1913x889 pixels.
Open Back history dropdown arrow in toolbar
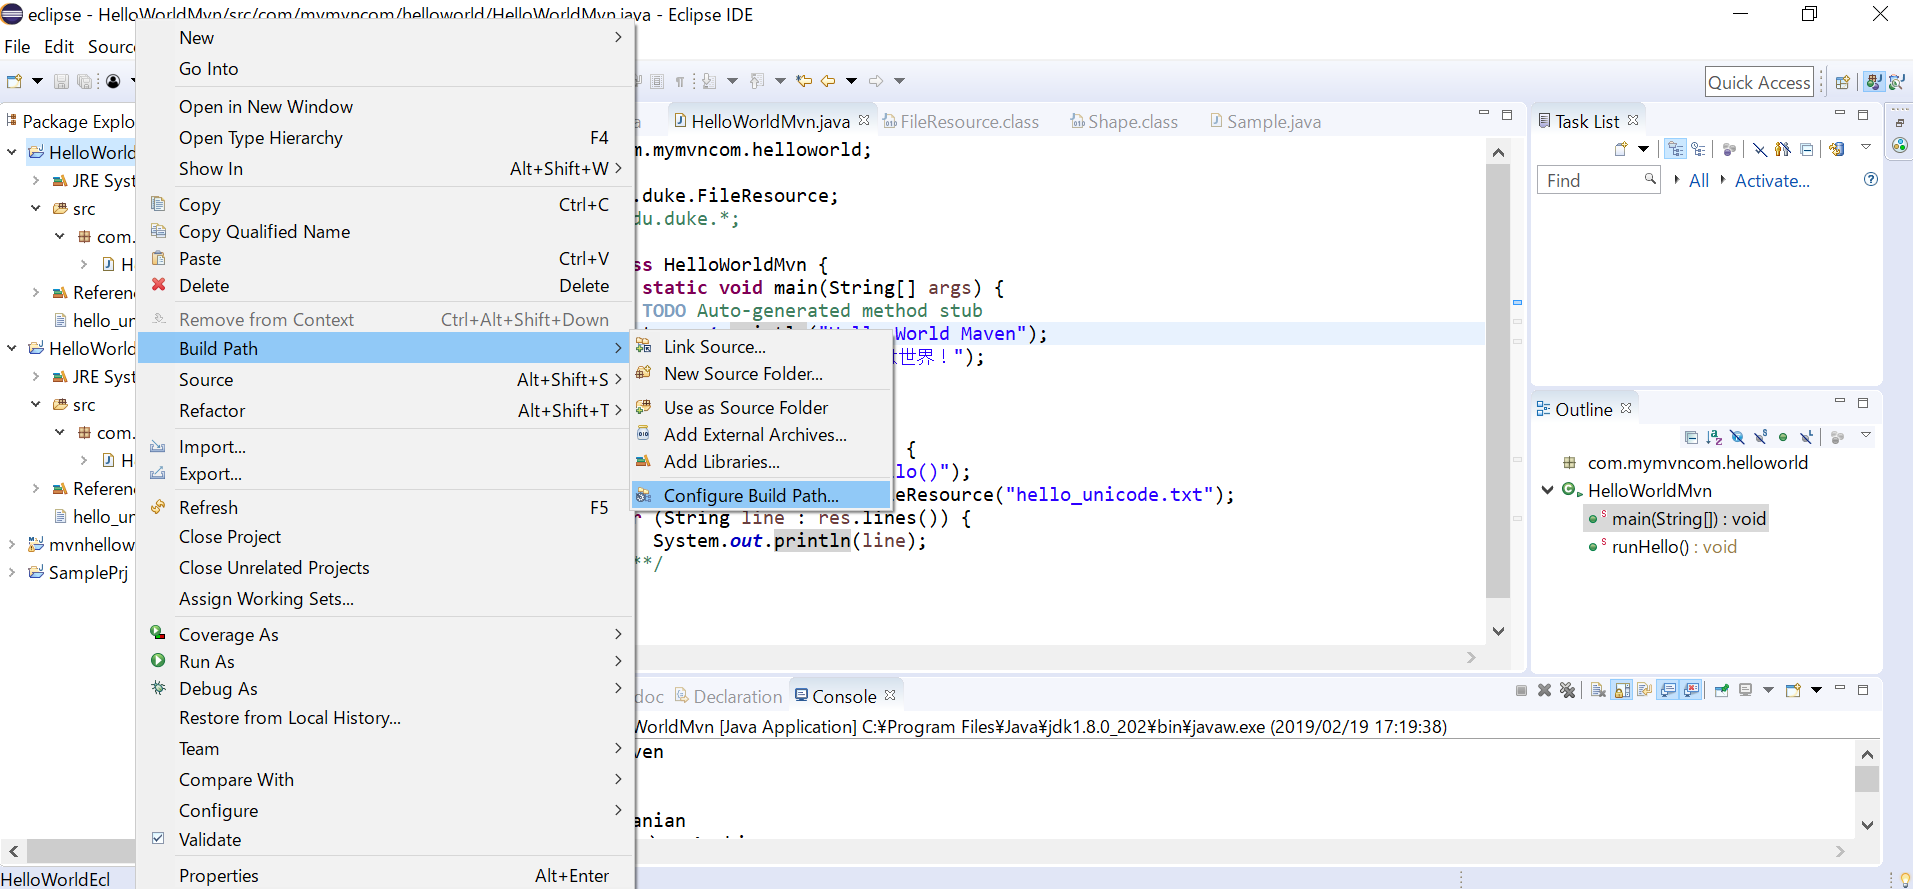coord(851,81)
